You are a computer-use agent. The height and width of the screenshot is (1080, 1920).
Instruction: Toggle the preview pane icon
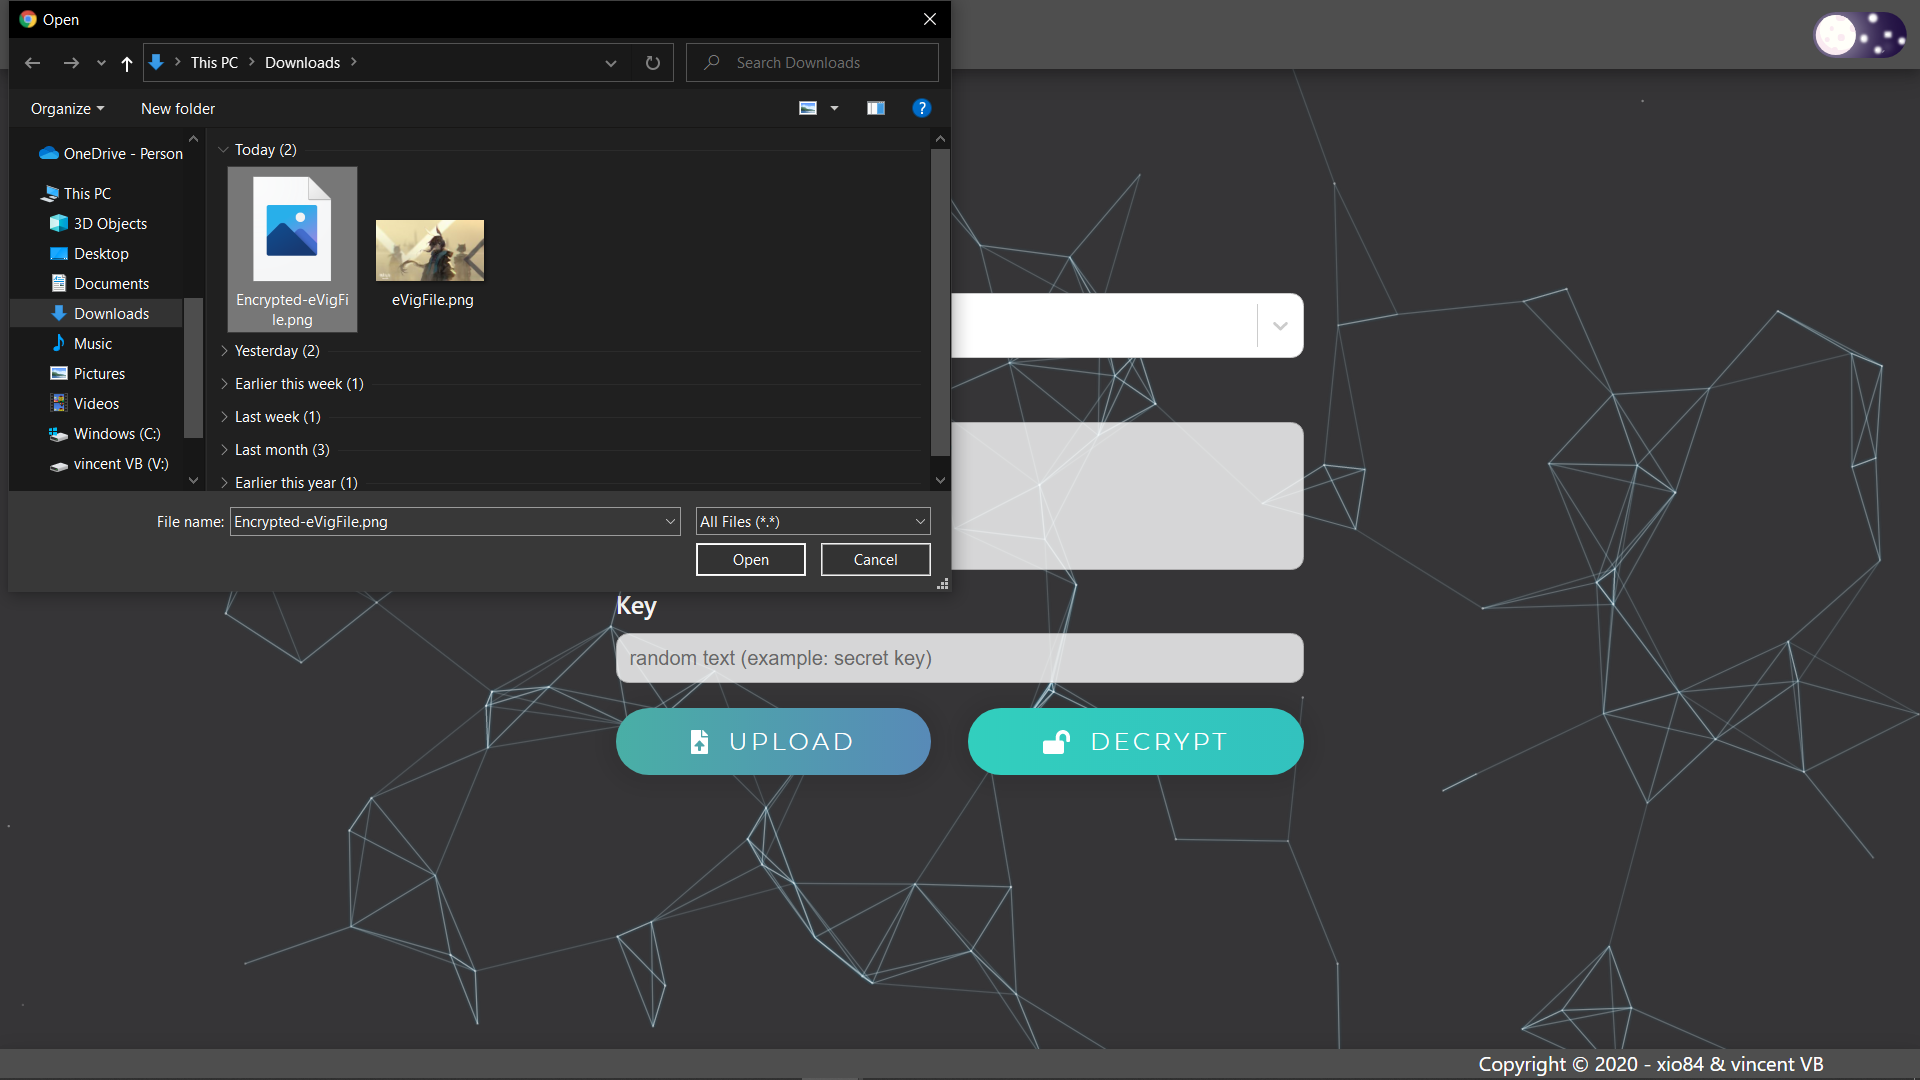click(875, 108)
